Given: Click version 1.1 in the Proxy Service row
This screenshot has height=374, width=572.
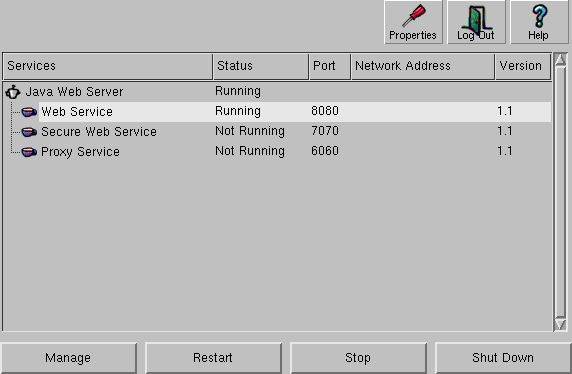Looking at the screenshot, I should (x=505, y=151).
